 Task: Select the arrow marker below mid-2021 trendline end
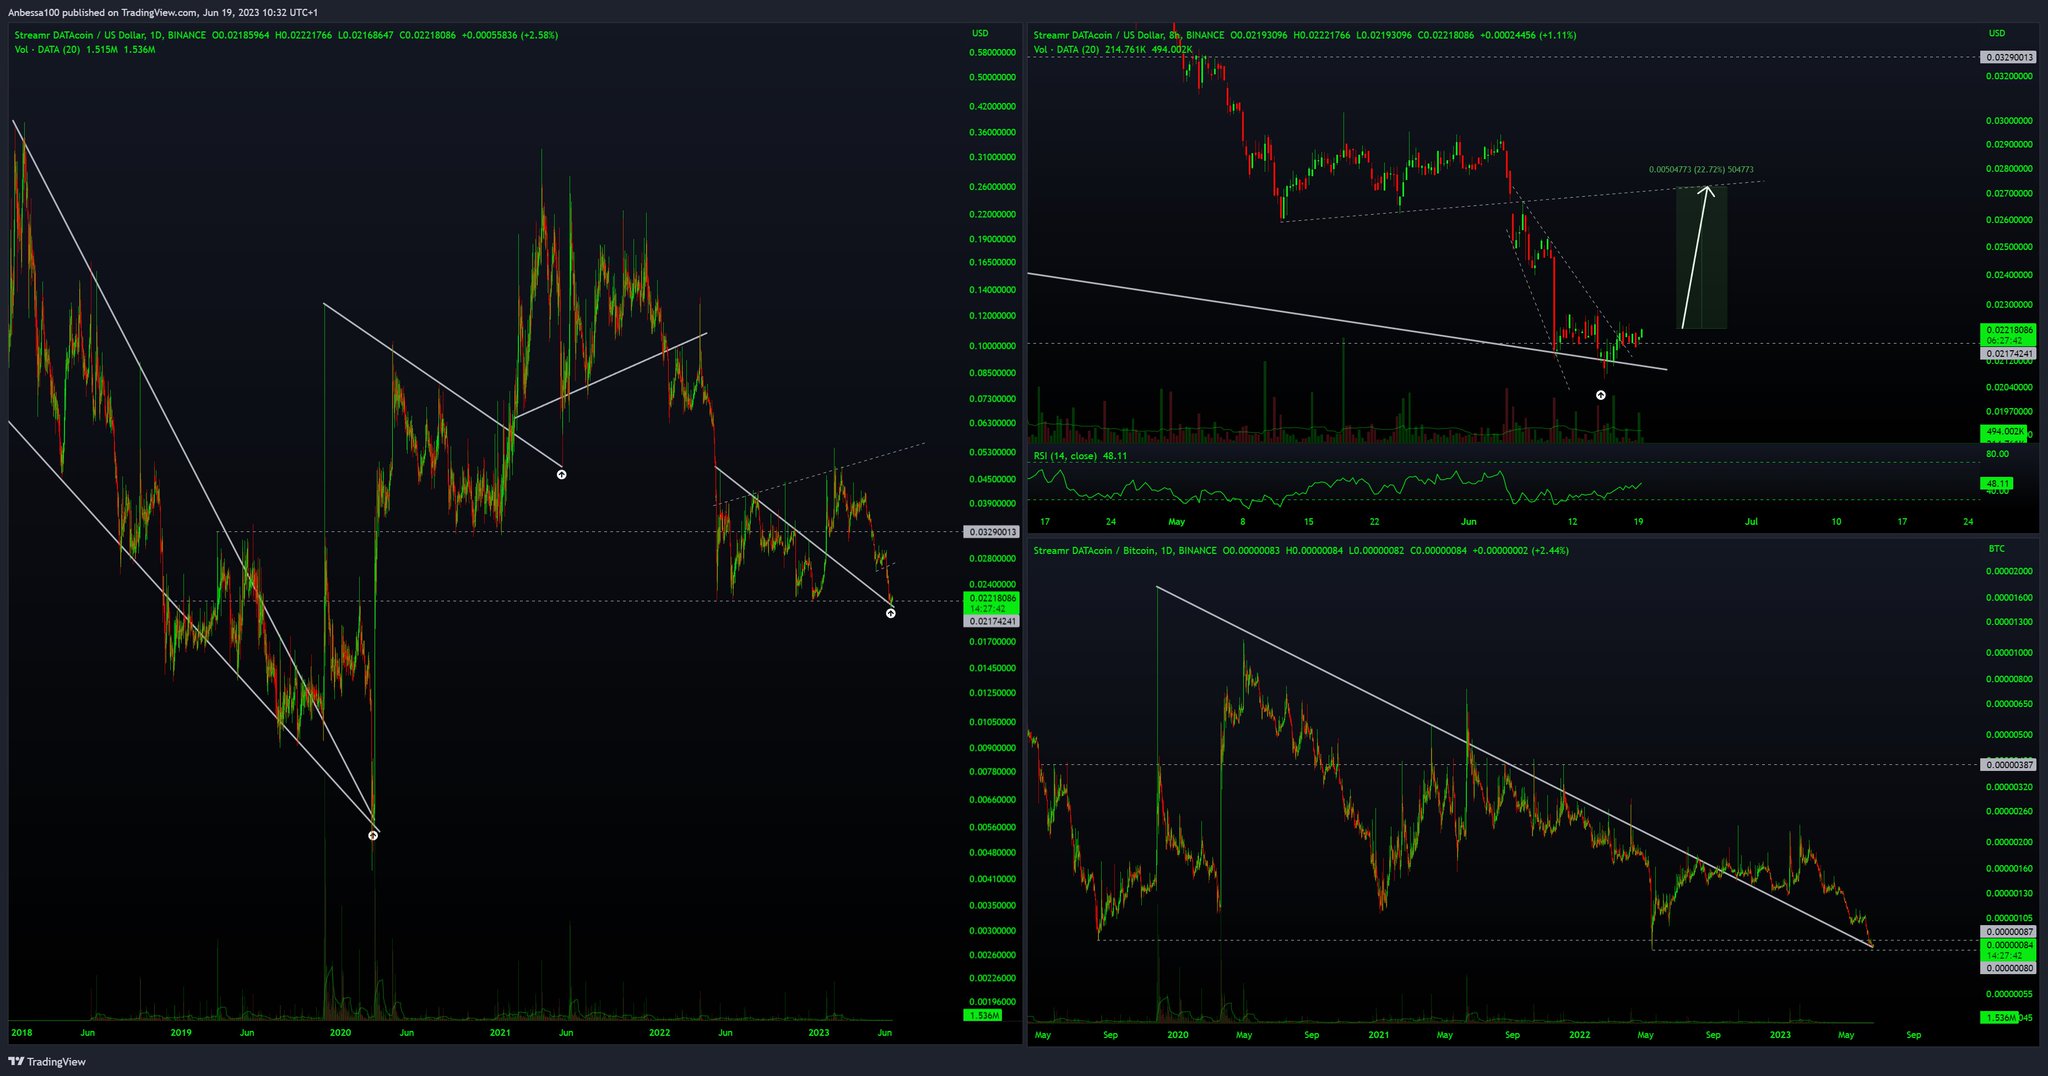[562, 474]
